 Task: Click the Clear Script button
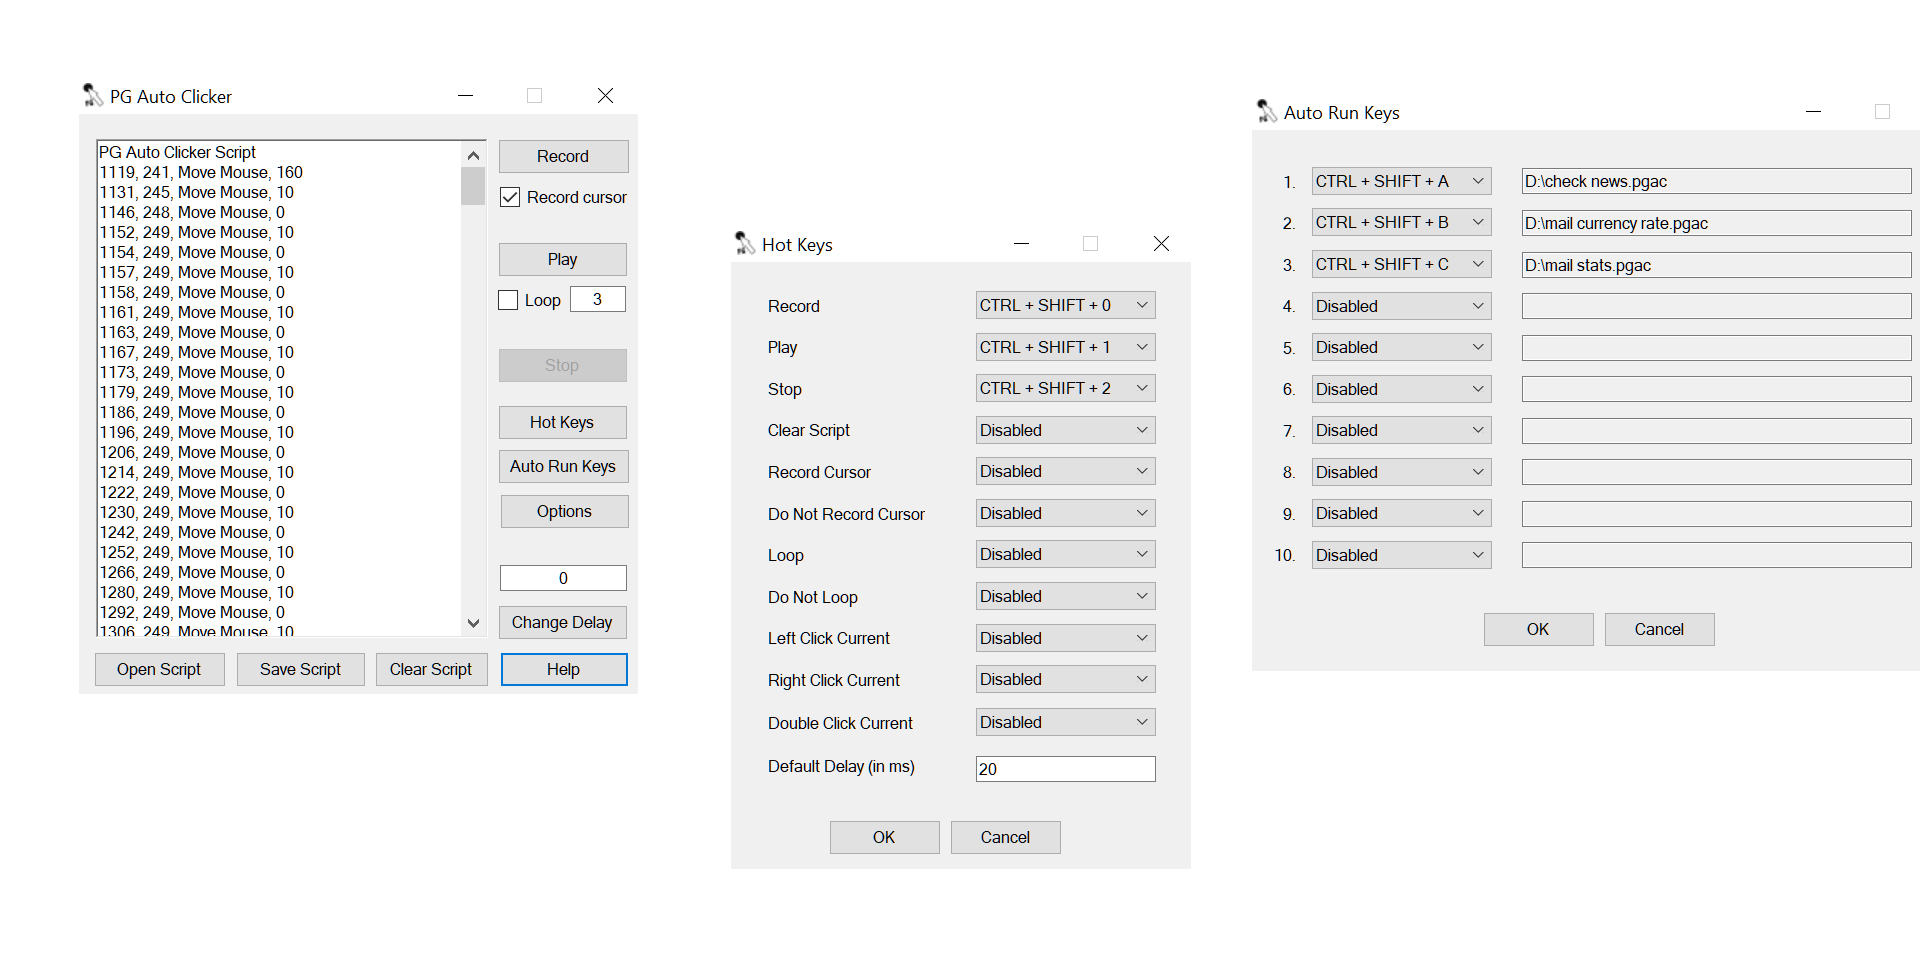coord(431,669)
